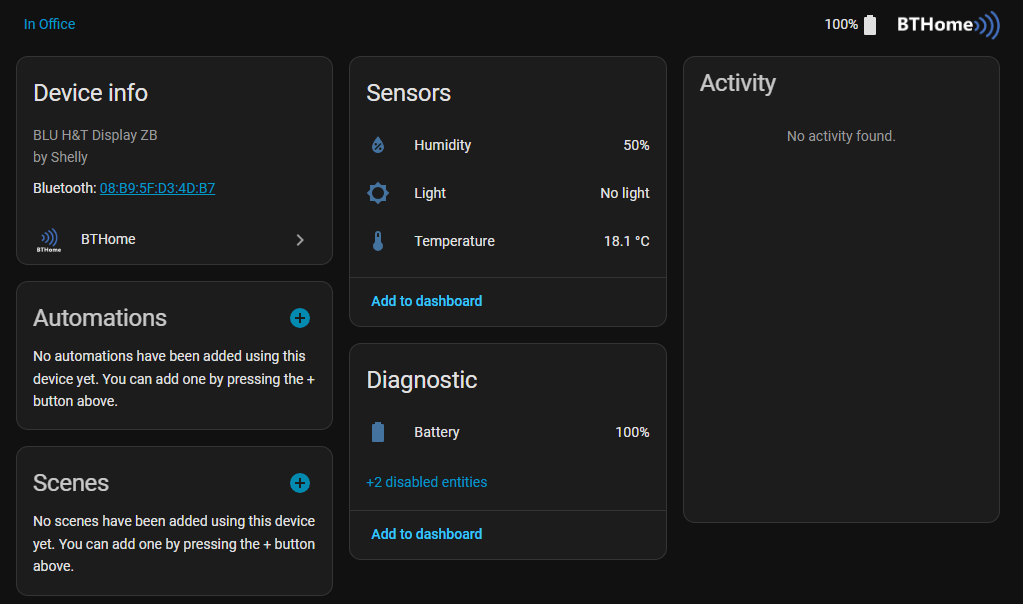
Task: Click the light sensor brightness icon
Action: pyautogui.click(x=378, y=193)
